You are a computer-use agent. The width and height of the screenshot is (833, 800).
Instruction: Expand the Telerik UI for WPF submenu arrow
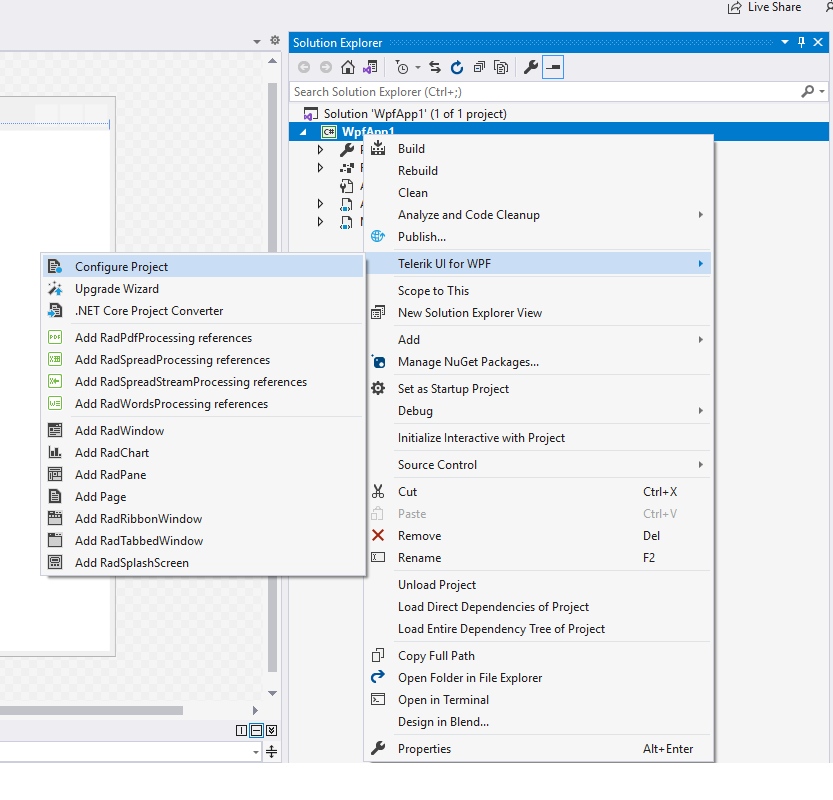point(701,263)
